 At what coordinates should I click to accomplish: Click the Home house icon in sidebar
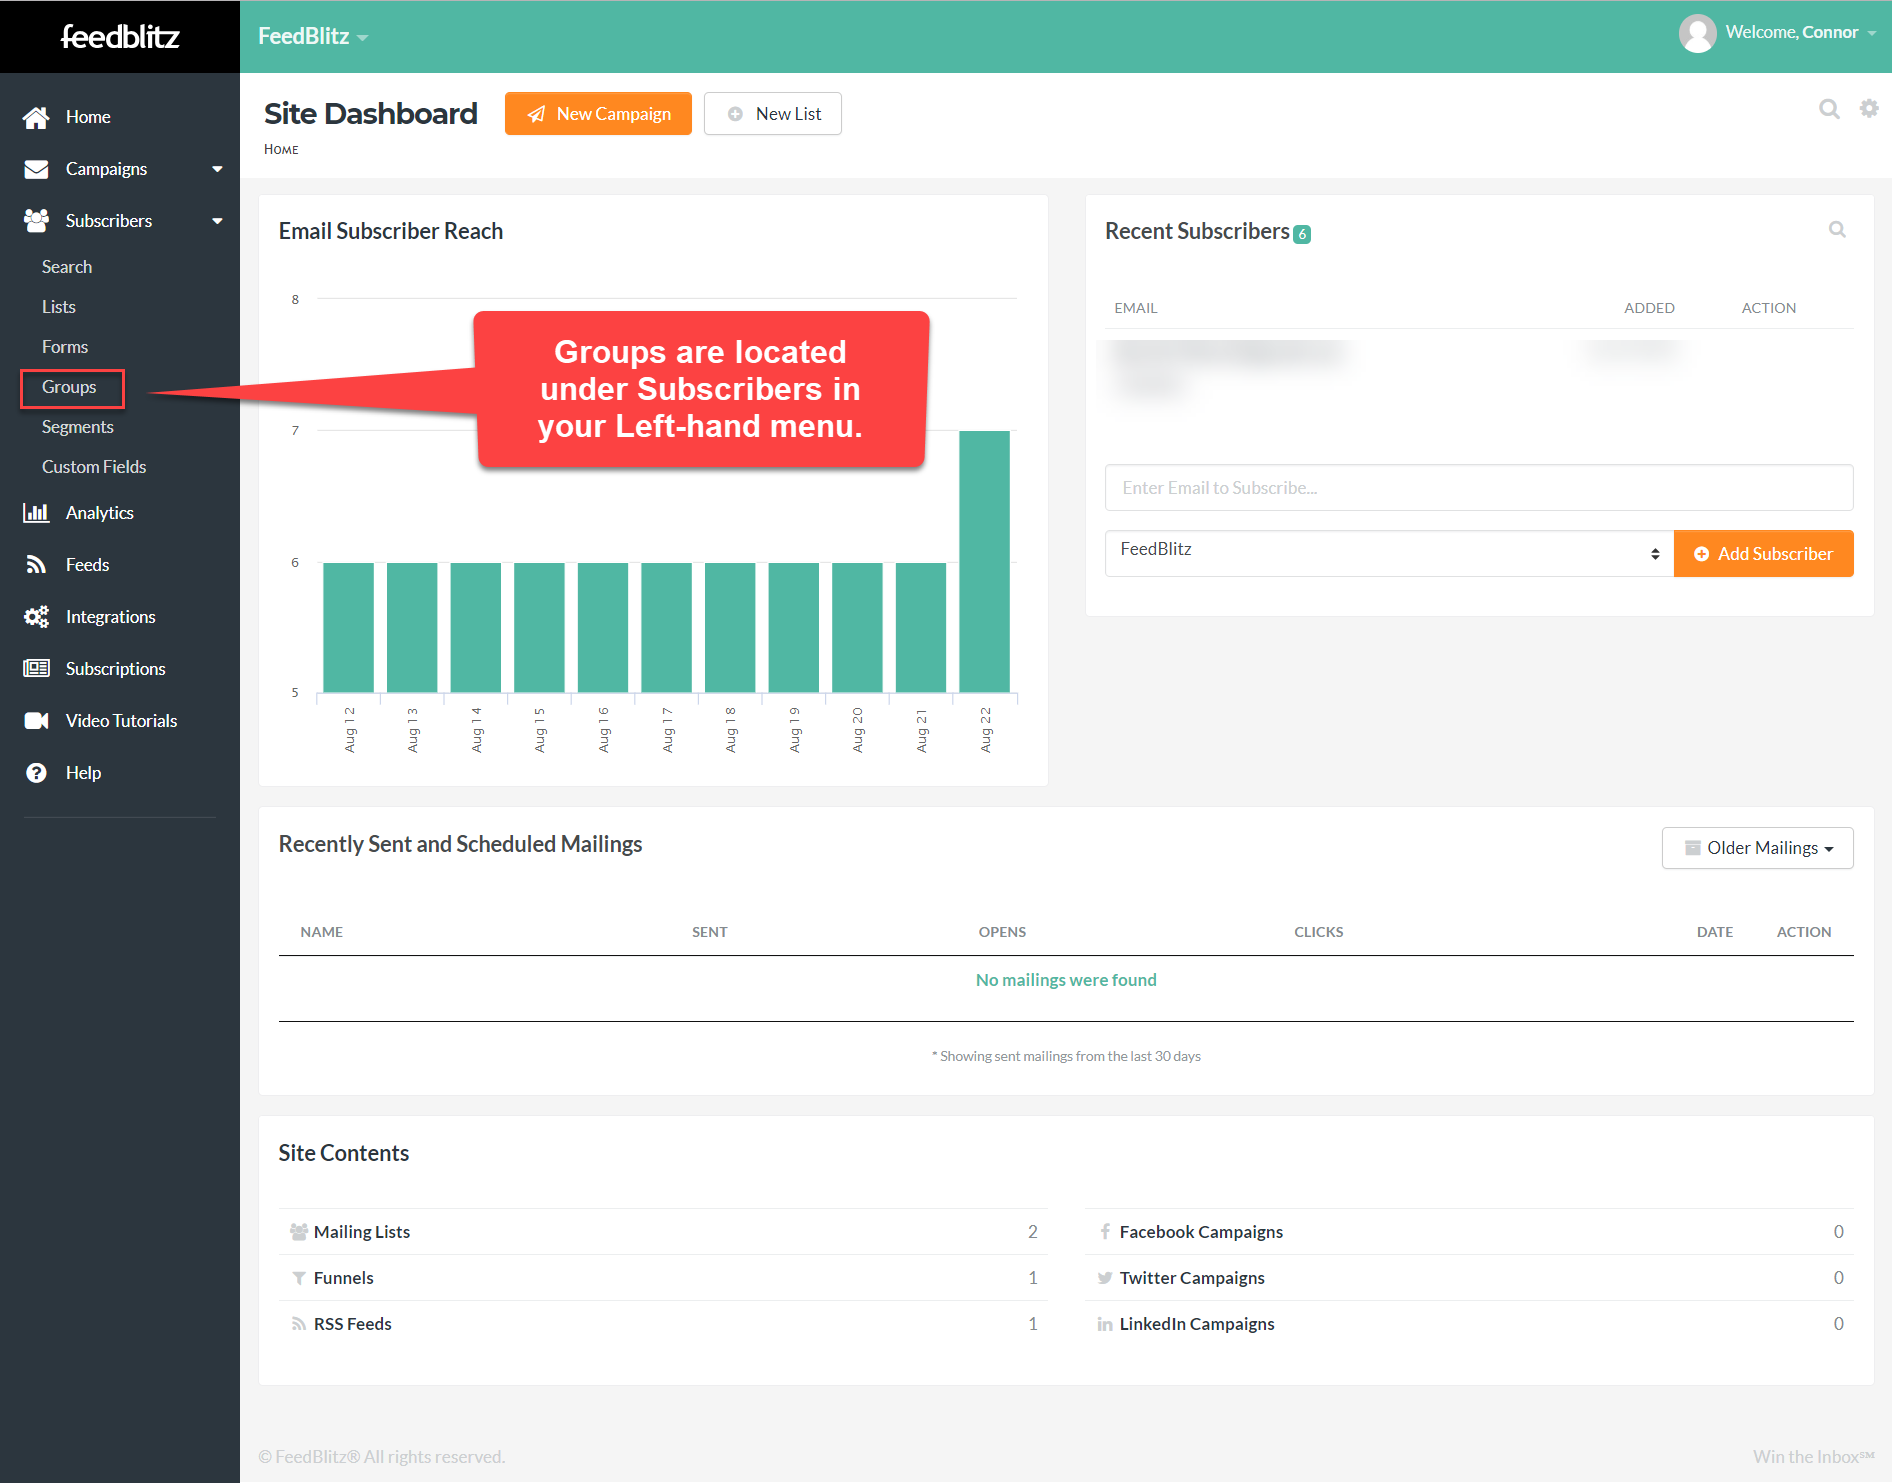(x=36, y=117)
